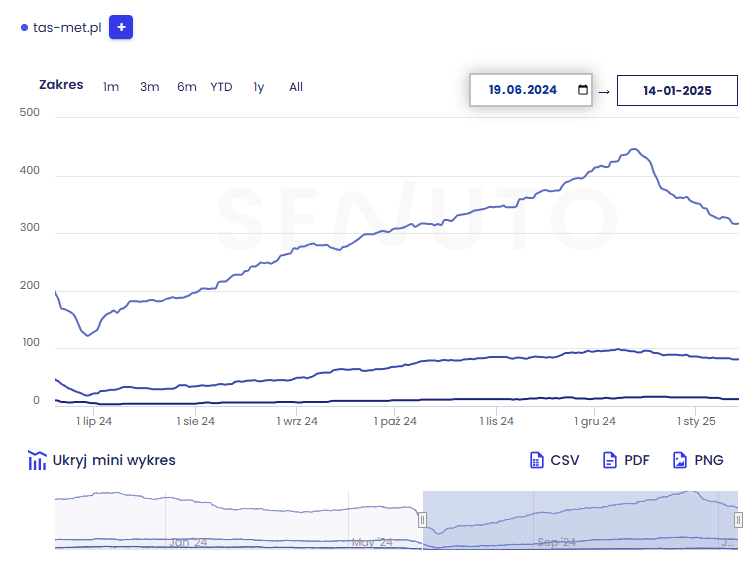The image size is (756, 570).
Task: Select the All range option
Action: pyautogui.click(x=296, y=87)
